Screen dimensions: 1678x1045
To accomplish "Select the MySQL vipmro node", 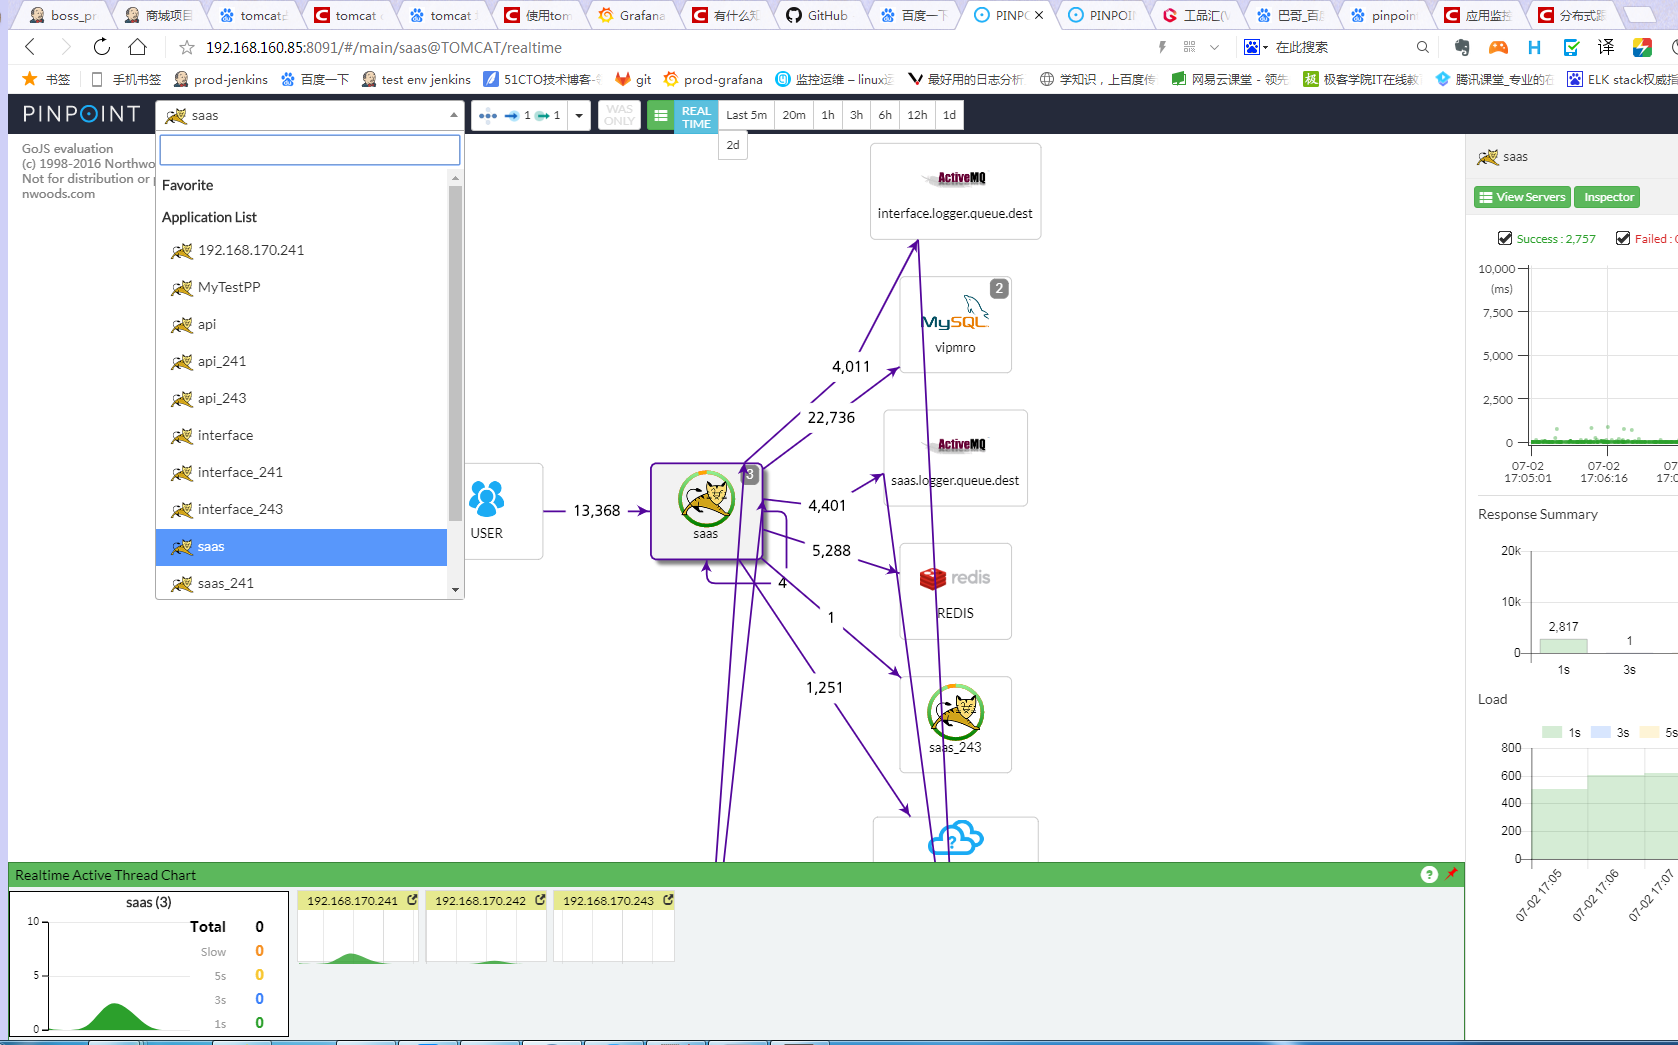I will (x=955, y=324).
